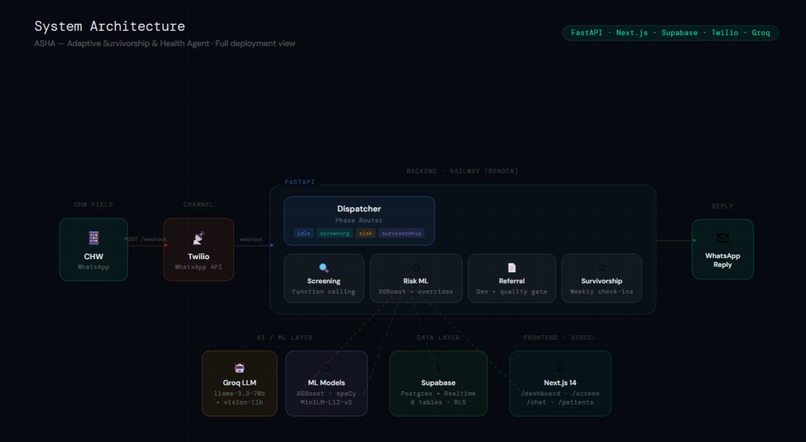
Task: Click 'Supabase' in the top-right tech stack pill
Action: tap(679, 33)
